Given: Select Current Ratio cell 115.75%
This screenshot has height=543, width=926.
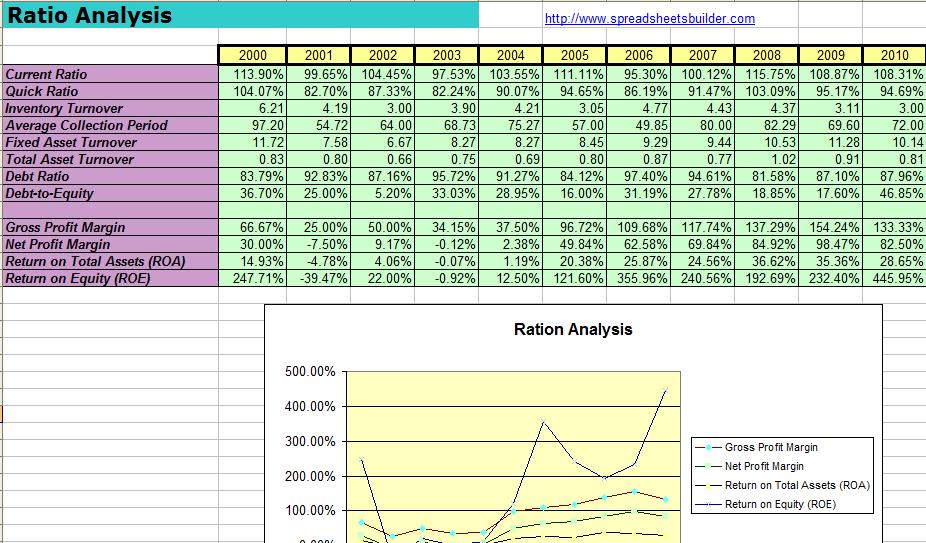Looking at the screenshot, I should pyautogui.click(x=767, y=74).
